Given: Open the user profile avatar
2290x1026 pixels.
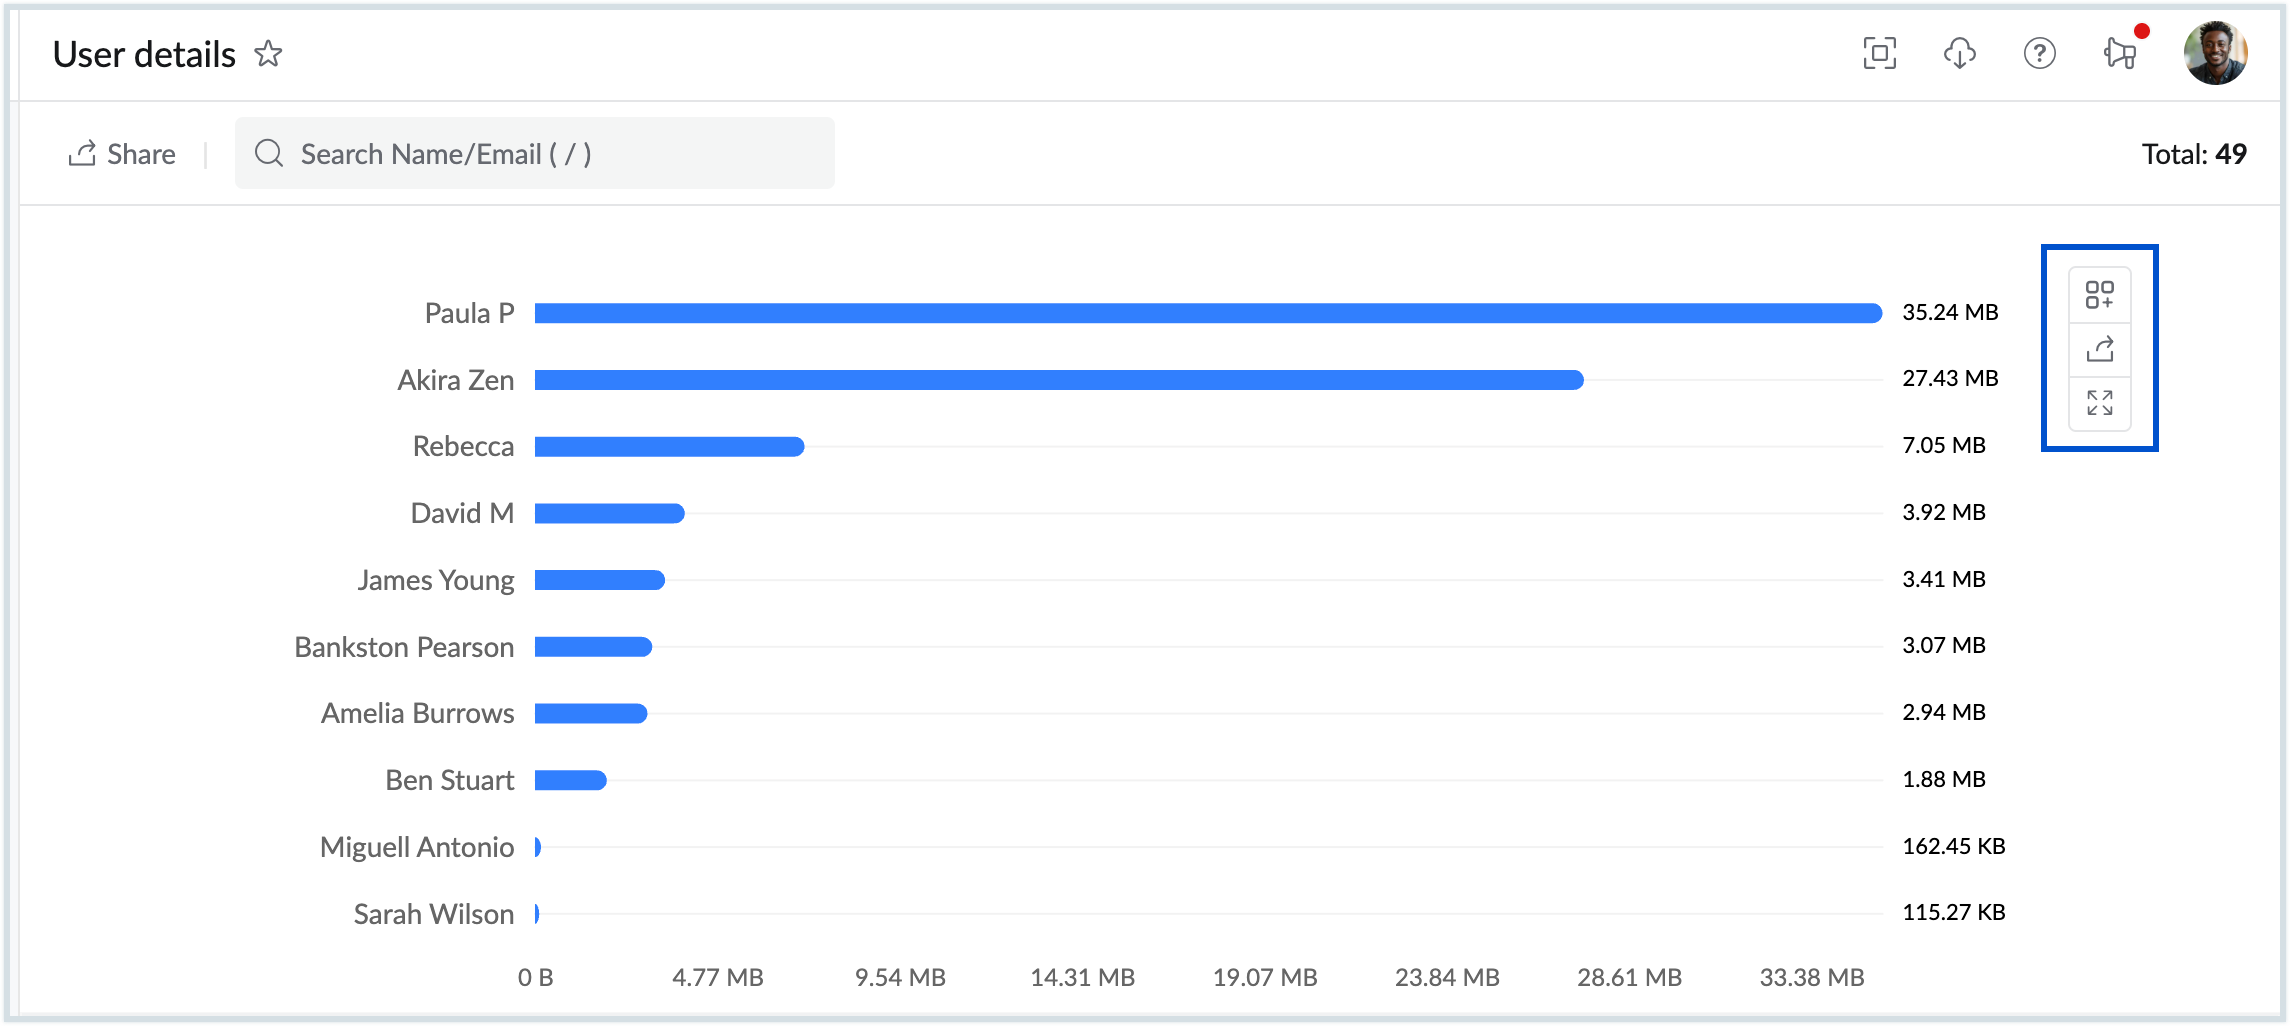Looking at the screenshot, I should tap(2215, 53).
